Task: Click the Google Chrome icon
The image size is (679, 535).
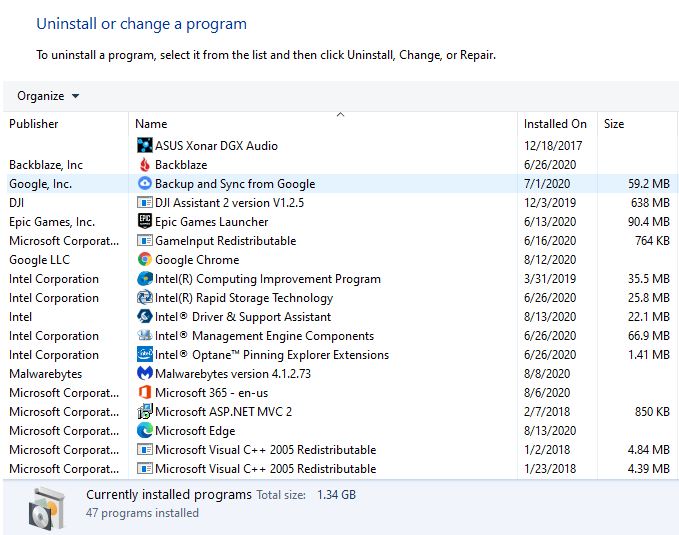Action: click(x=145, y=260)
